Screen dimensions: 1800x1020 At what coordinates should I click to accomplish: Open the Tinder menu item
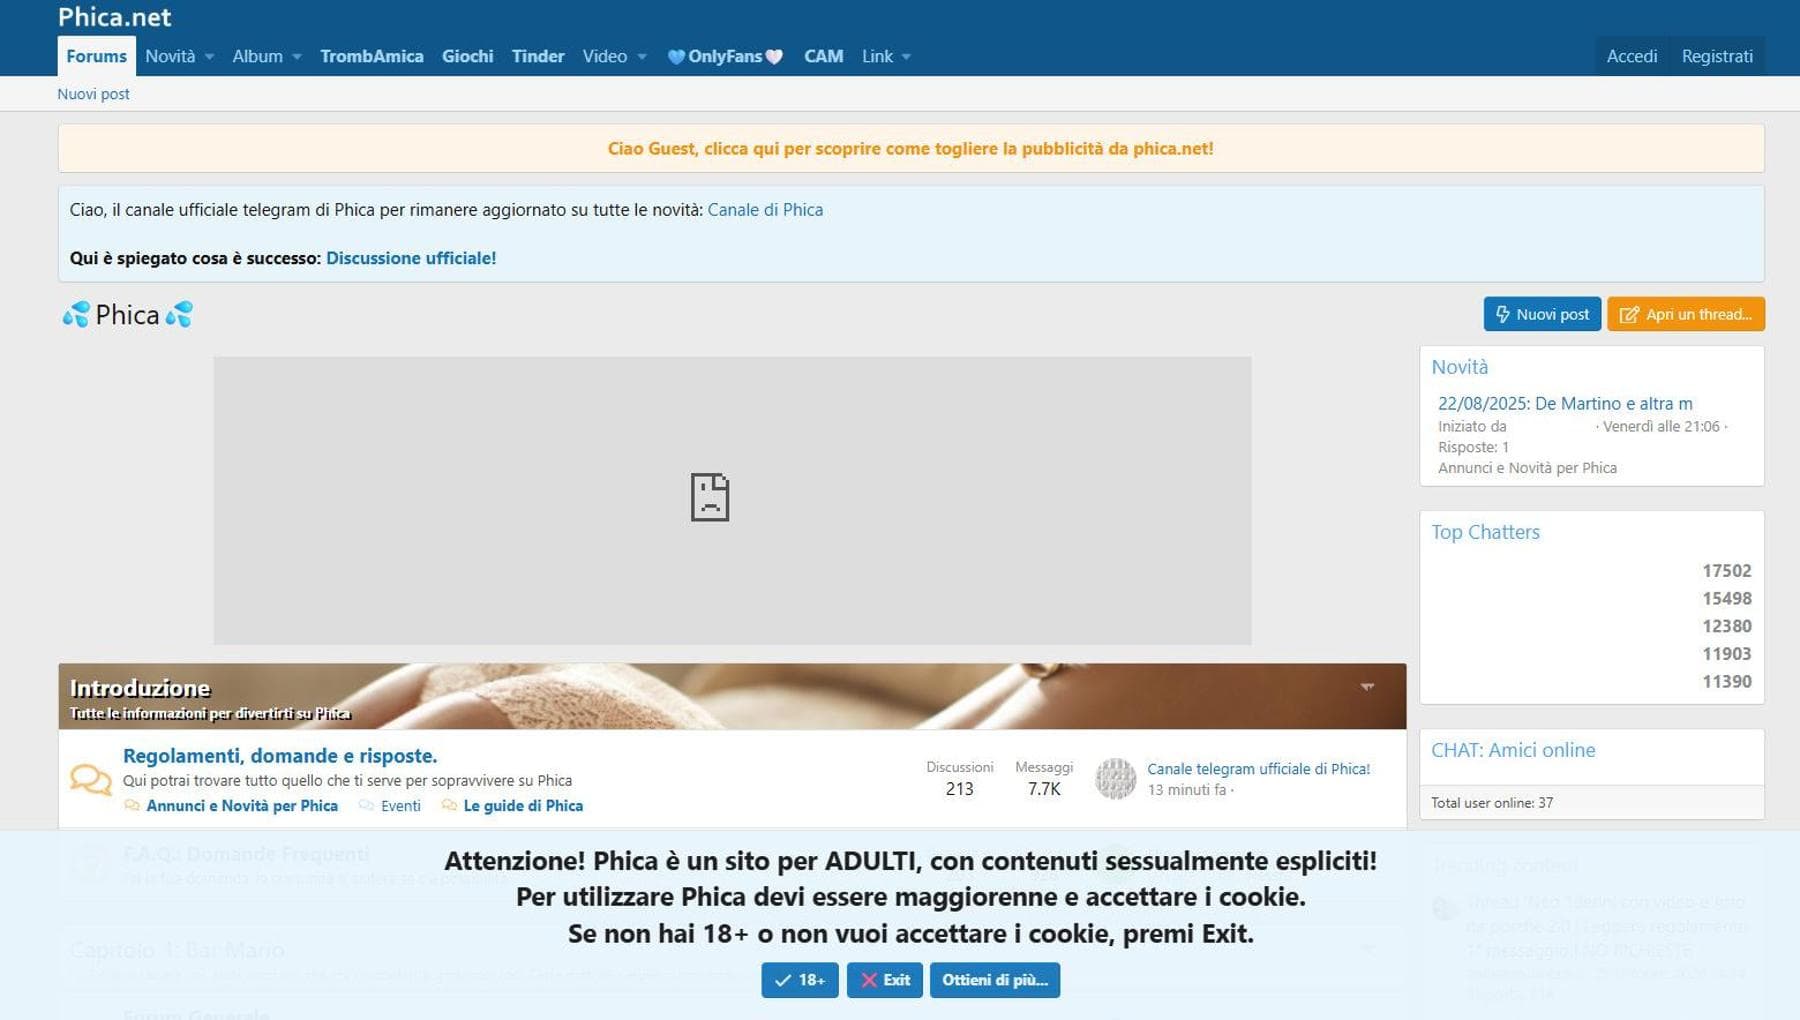pyautogui.click(x=538, y=56)
